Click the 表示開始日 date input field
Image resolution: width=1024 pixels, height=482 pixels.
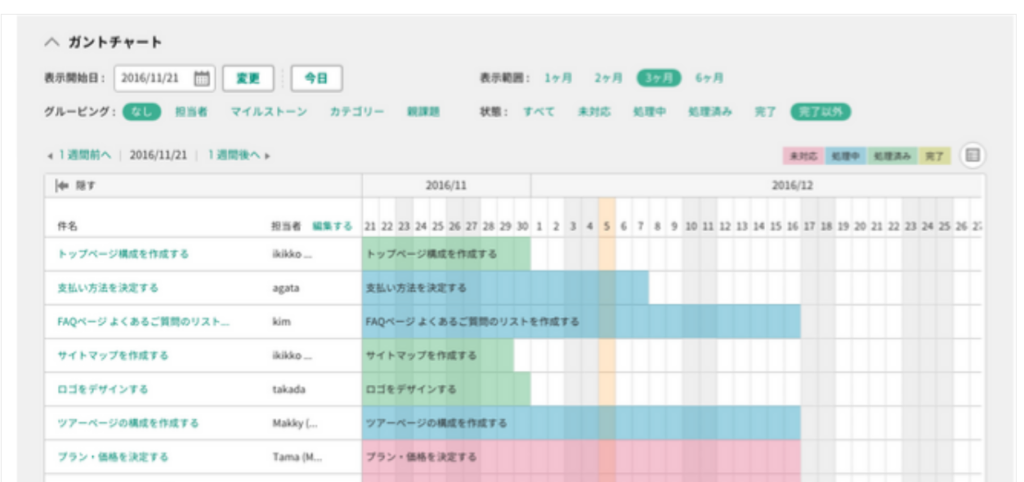(165, 78)
